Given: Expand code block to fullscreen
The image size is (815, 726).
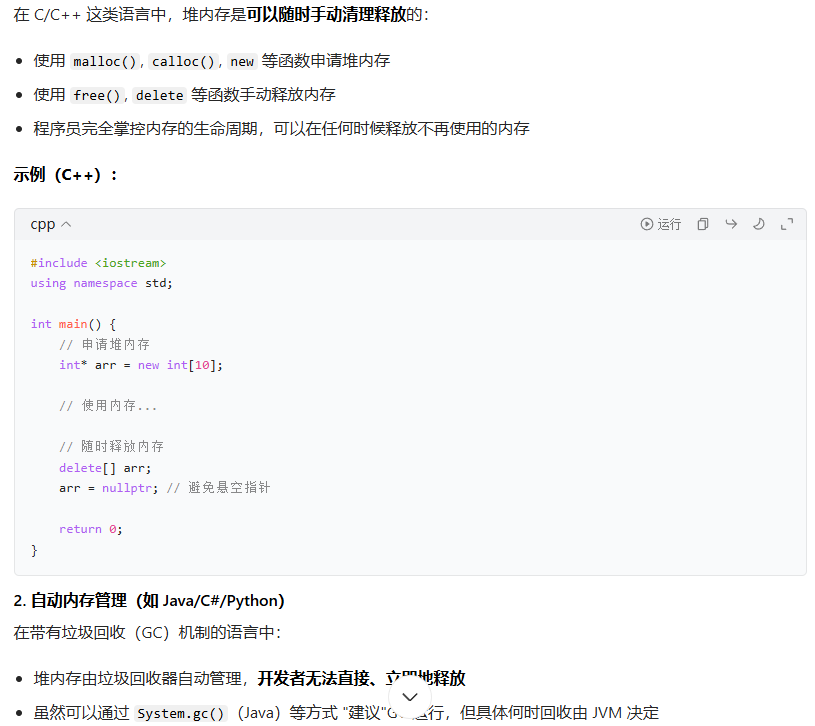Looking at the screenshot, I should pos(787,224).
